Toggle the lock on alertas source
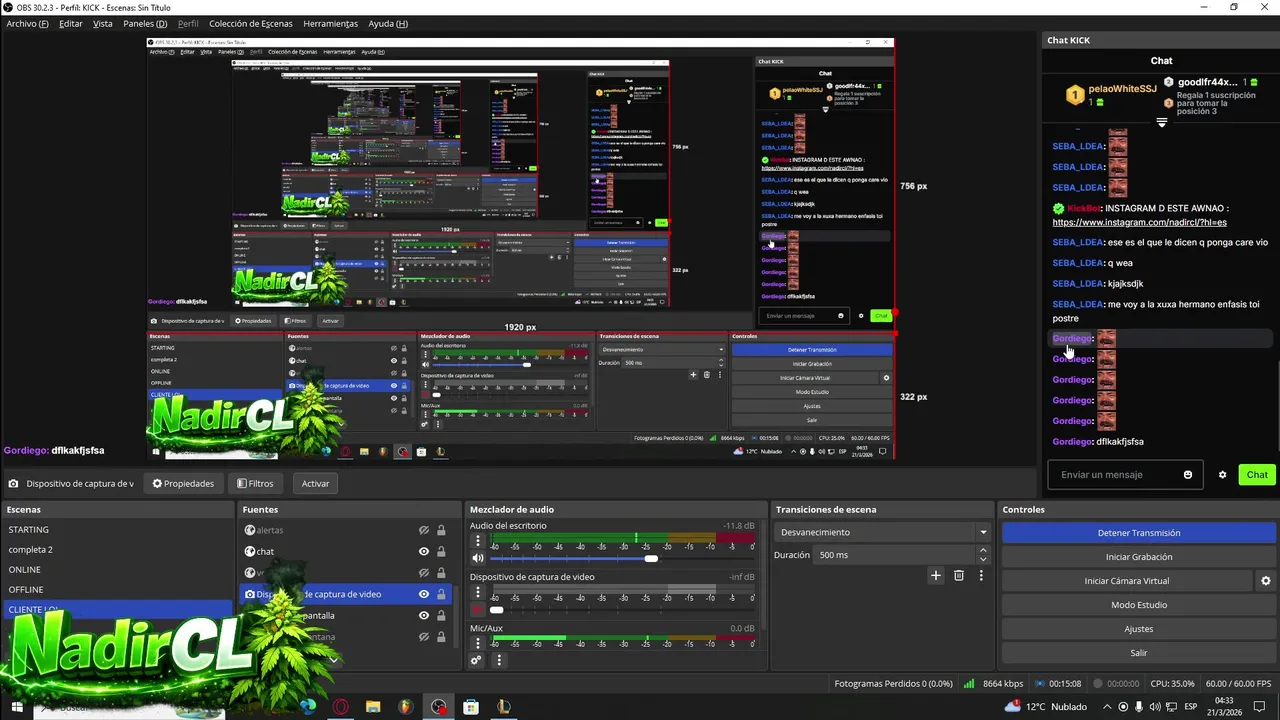The height and width of the screenshot is (720, 1280). (441, 530)
